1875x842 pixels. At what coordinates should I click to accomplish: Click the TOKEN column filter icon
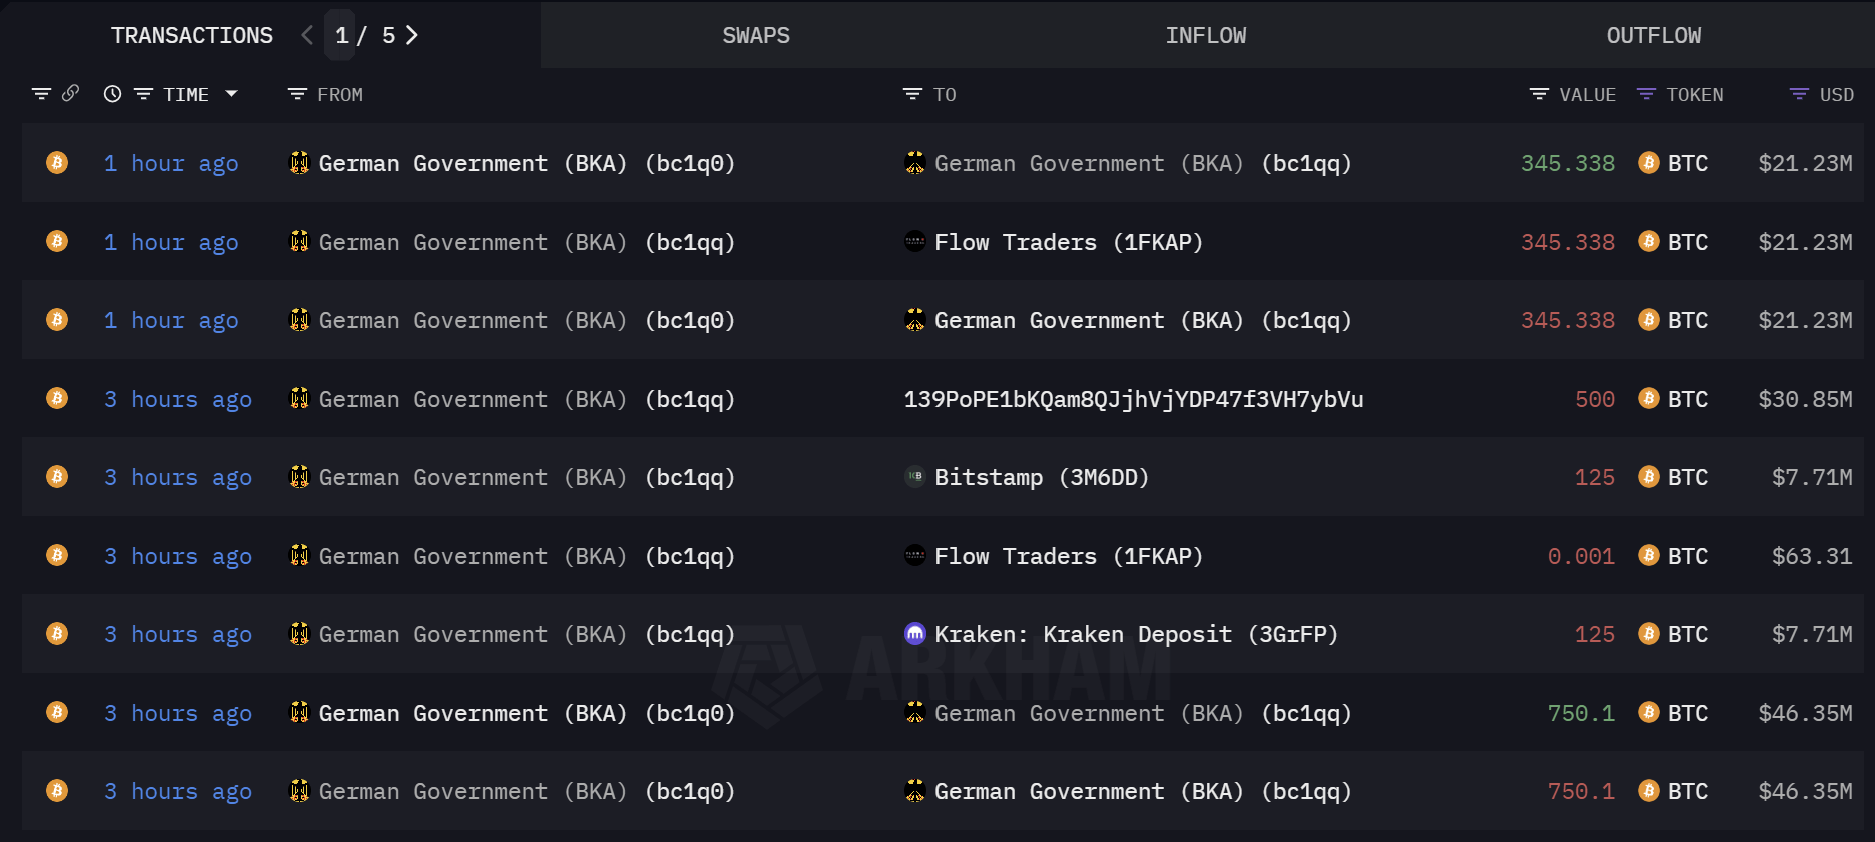click(x=1646, y=94)
